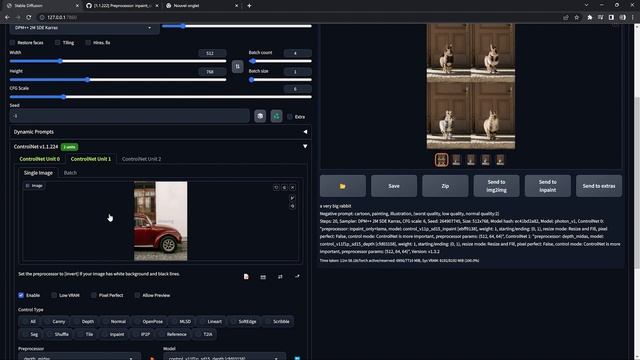The width and height of the screenshot is (640, 360).
Task: Choose the Inpaint control type
Action: (113, 334)
